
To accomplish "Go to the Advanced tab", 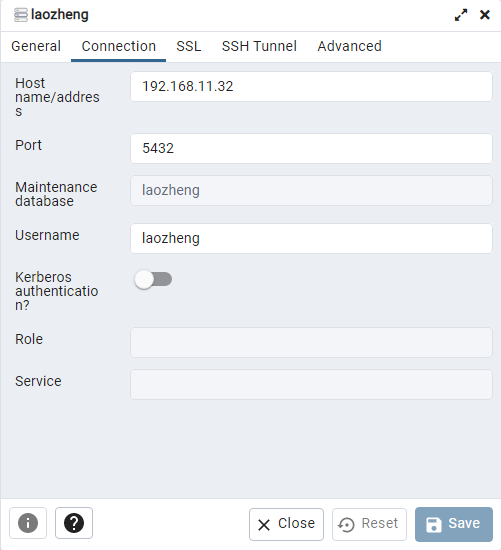I will point(349,46).
